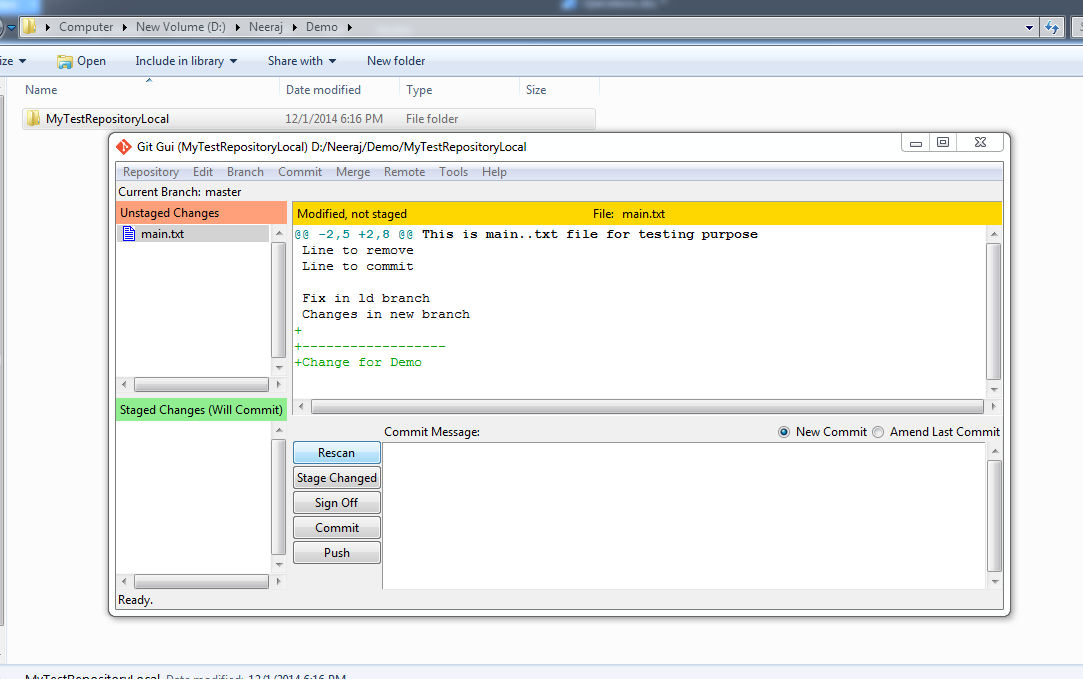The width and height of the screenshot is (1083, 679).
Task: Click the Git Gui icon in the title bar
Action: (125, 146)
